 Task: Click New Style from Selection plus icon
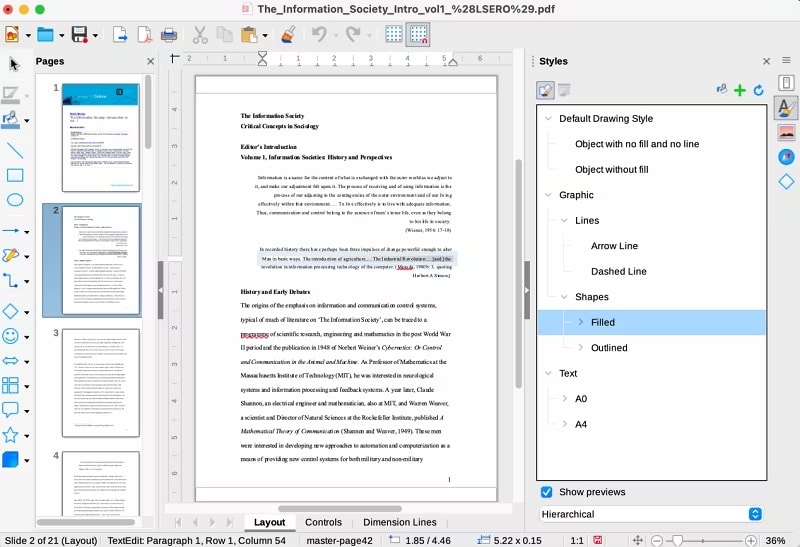[740, 90]
